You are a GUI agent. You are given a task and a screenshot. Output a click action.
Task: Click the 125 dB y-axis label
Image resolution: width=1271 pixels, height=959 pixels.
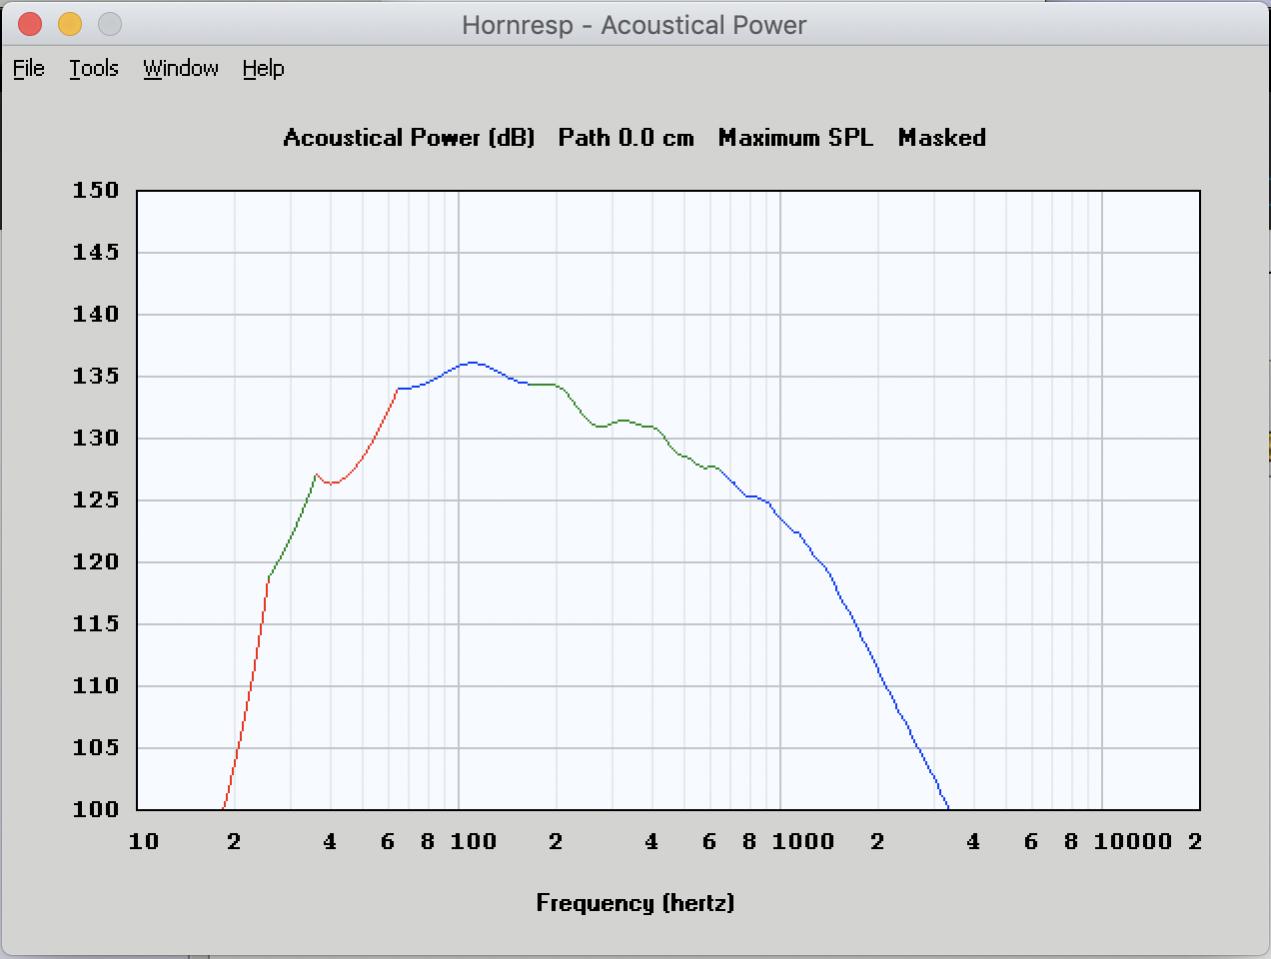[x=96, y=500]
